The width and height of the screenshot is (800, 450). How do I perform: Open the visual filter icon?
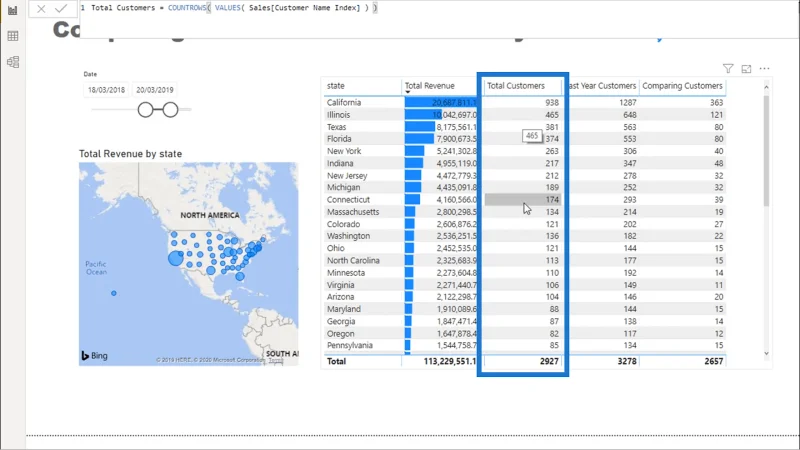[728, 68]
